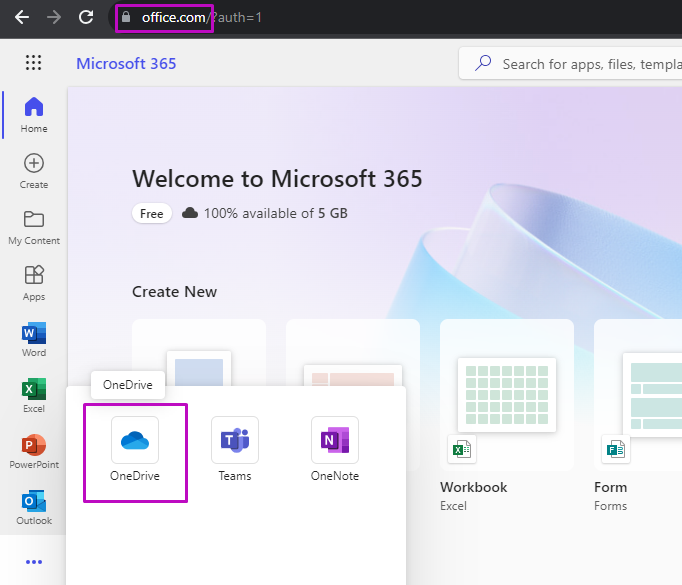682x585 pixels.
Task: Click the padlock site info icon
Action: click(126, 17)
